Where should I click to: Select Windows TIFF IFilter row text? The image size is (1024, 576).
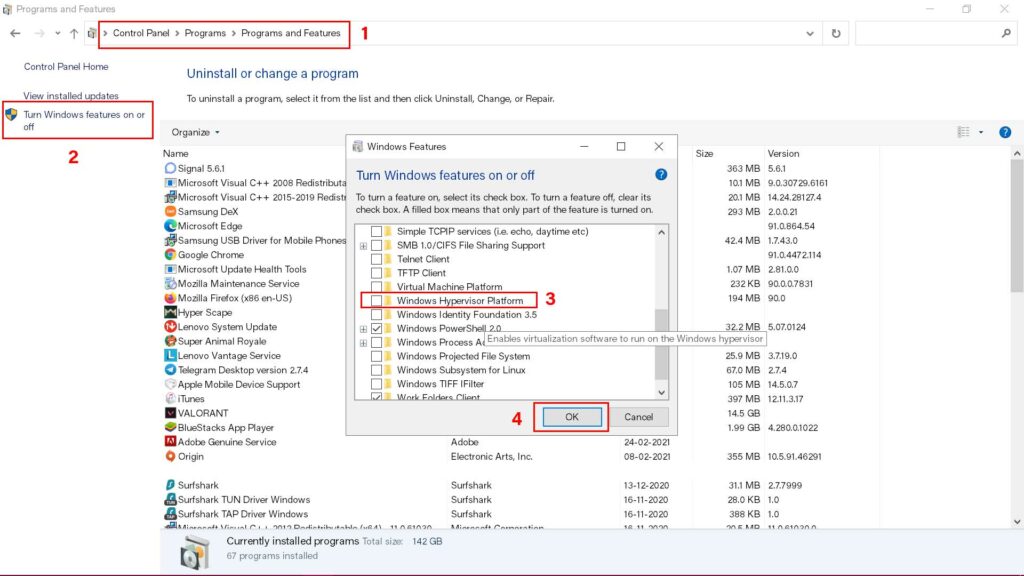coord(440,383)
